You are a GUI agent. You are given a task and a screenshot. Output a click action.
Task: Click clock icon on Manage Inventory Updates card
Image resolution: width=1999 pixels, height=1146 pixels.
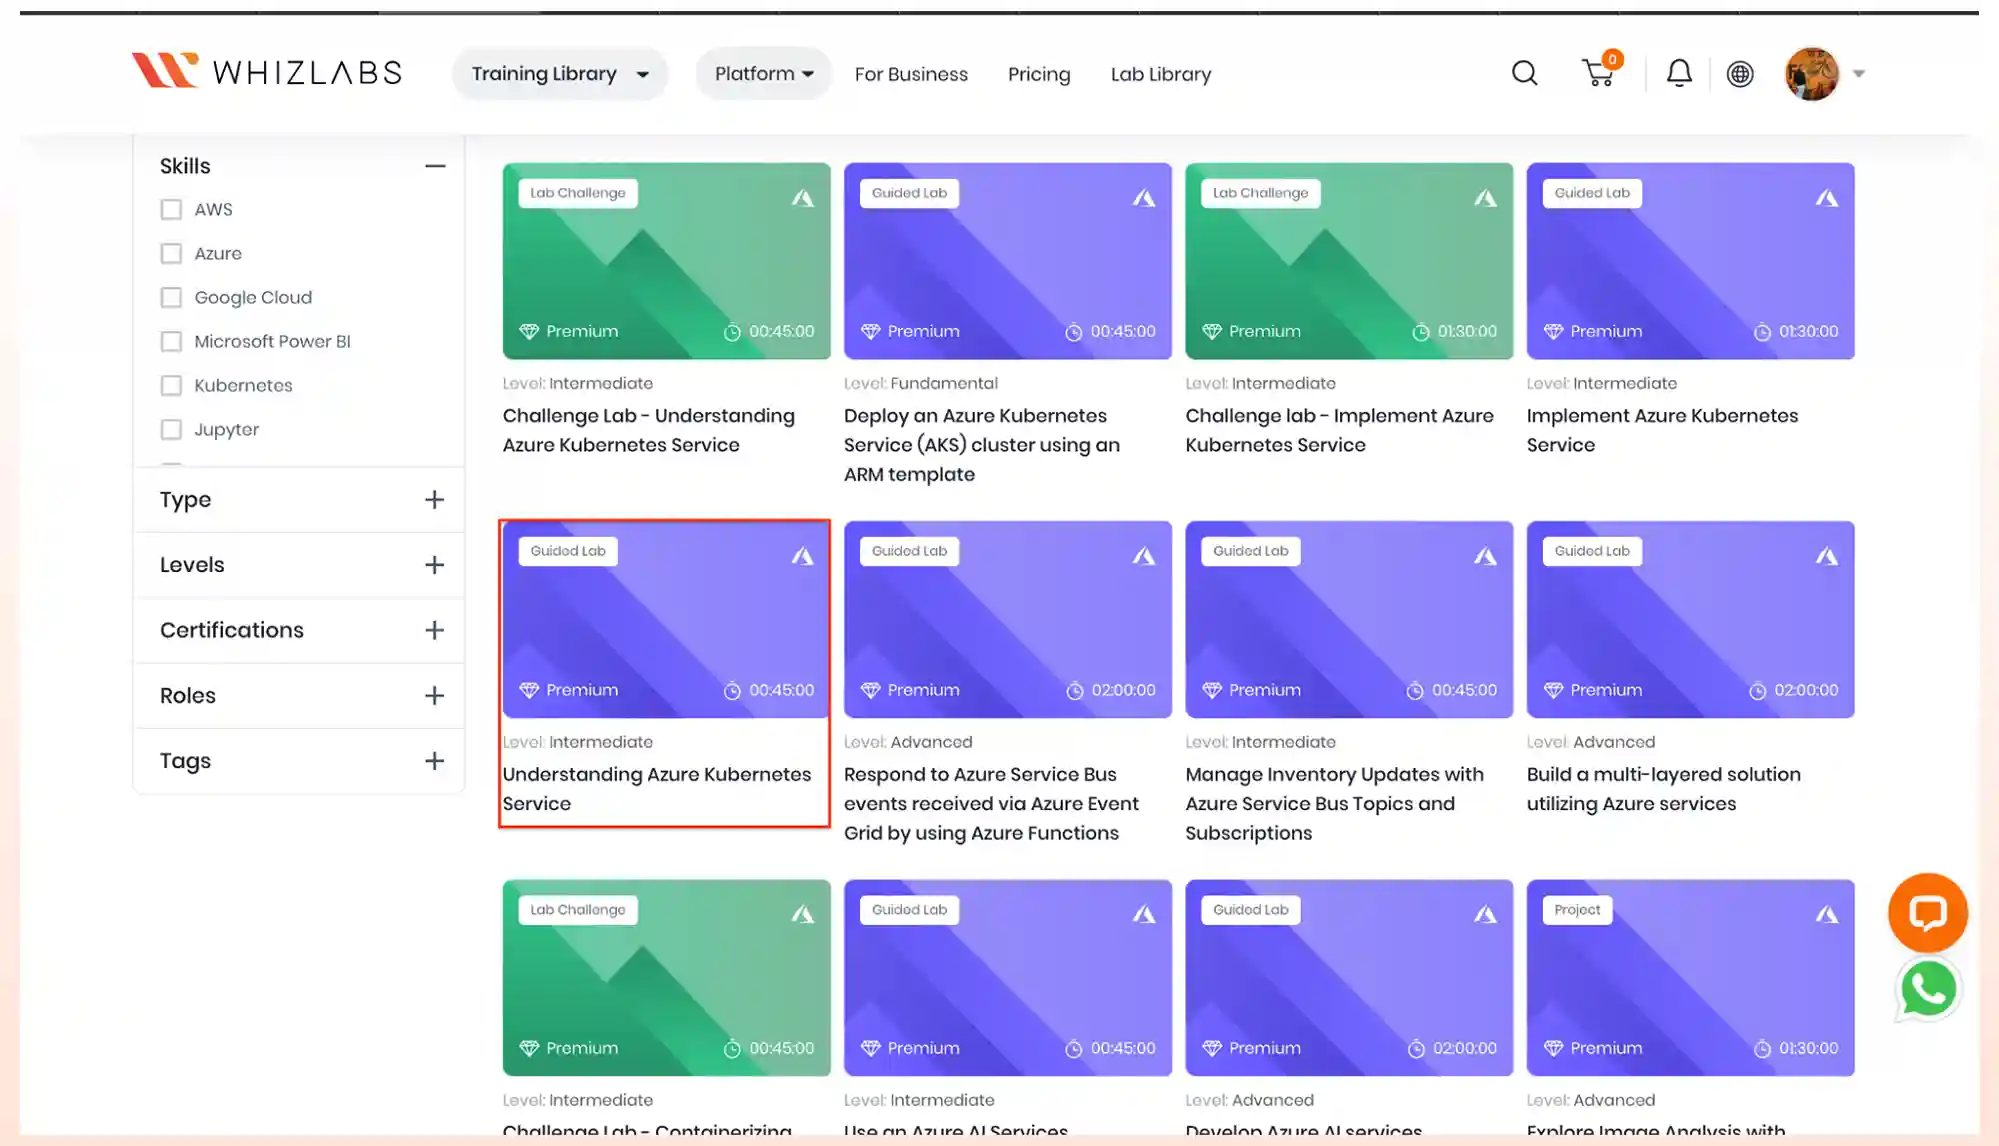(1415, 691)
